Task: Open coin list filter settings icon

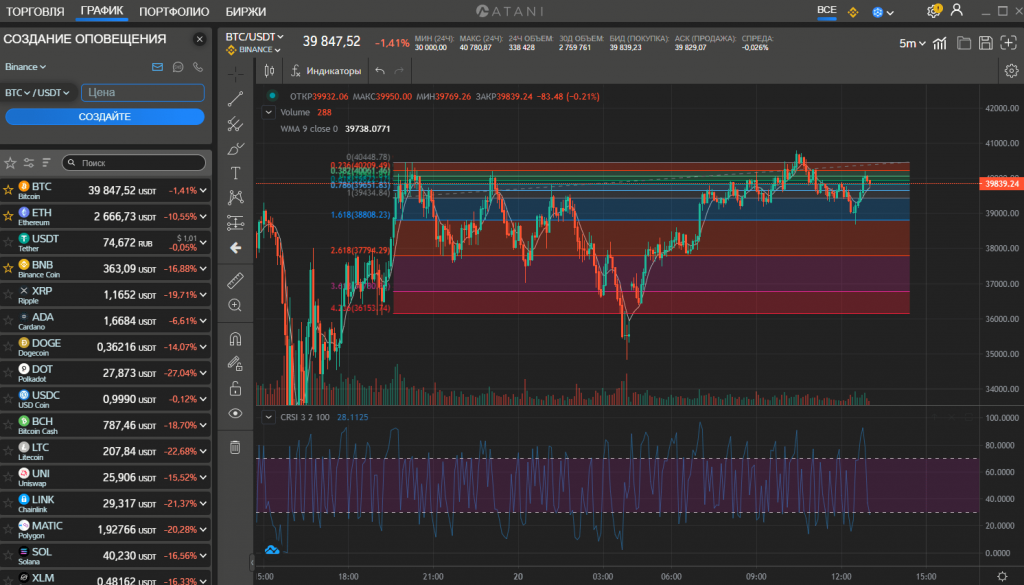Action: pyautogui.click(x=29, y=163)
